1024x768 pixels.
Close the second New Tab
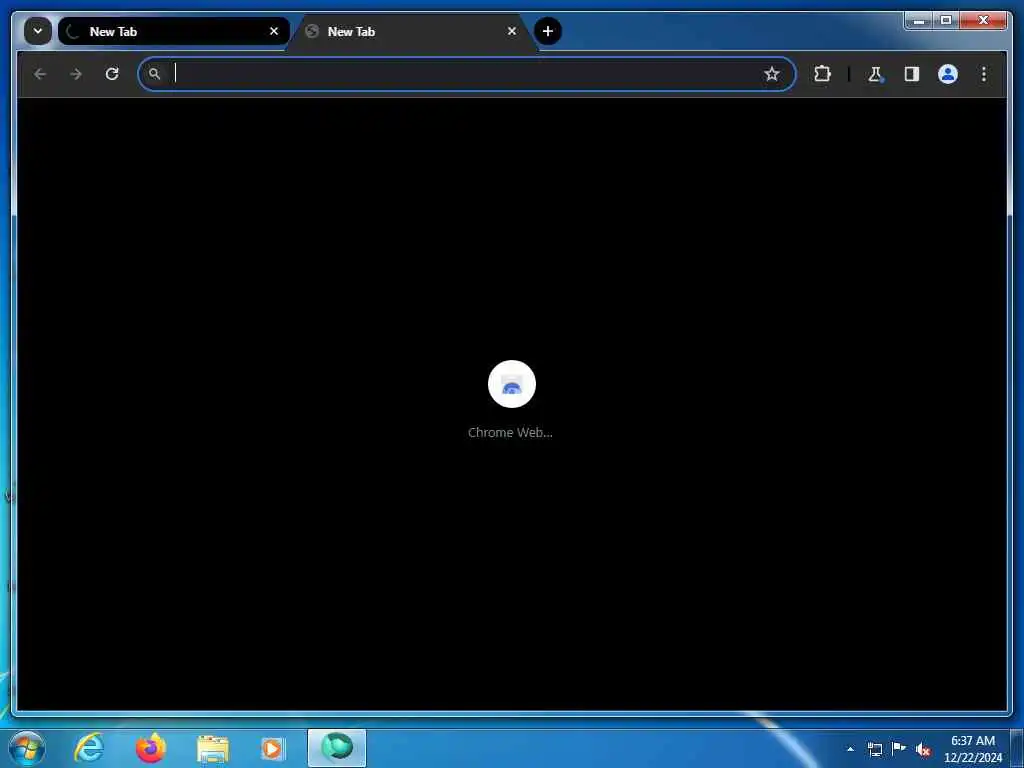pyautogui.click(x=512, y=31)
